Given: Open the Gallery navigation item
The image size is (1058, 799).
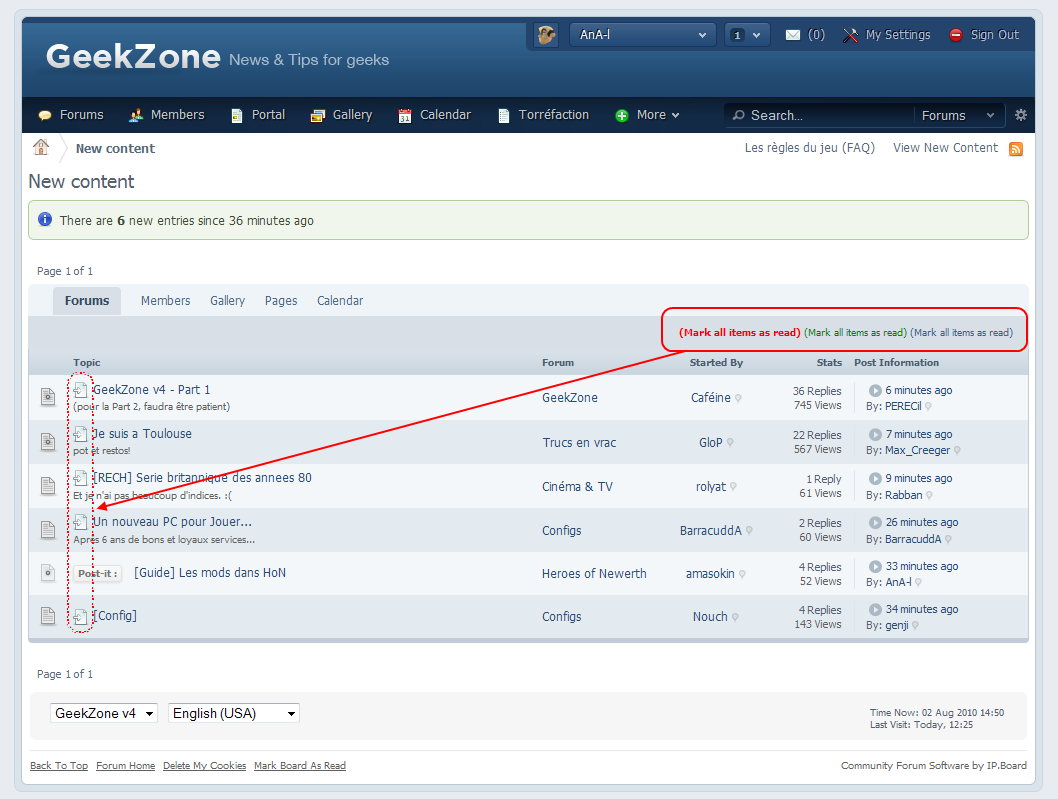Looking at the screenshot, I should [x=341, y=115].
